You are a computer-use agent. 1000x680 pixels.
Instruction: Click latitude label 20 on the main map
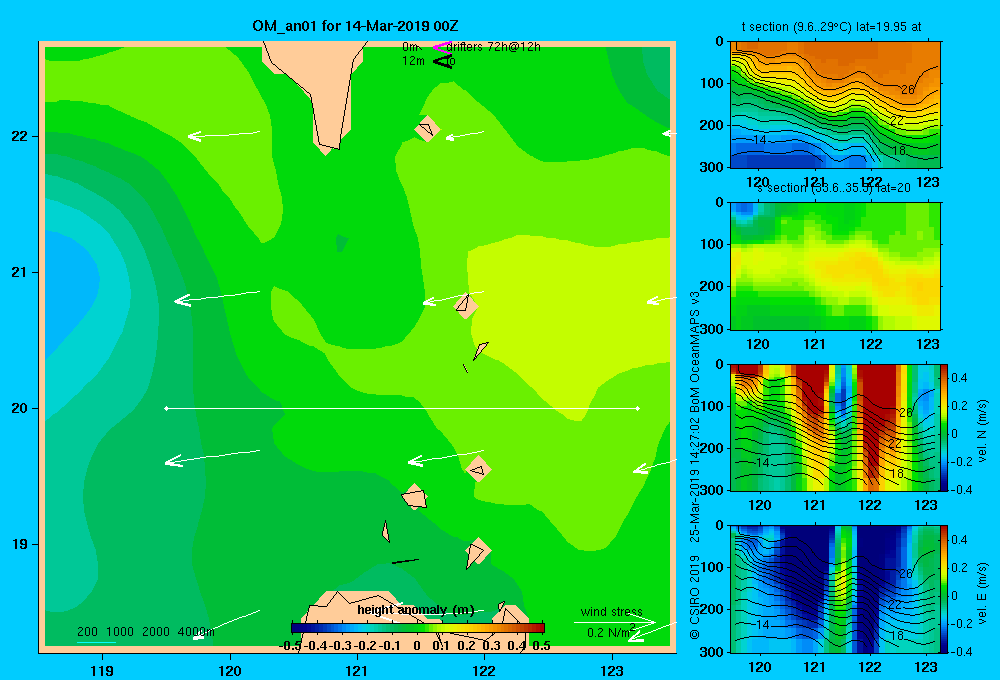click(20, 408)
